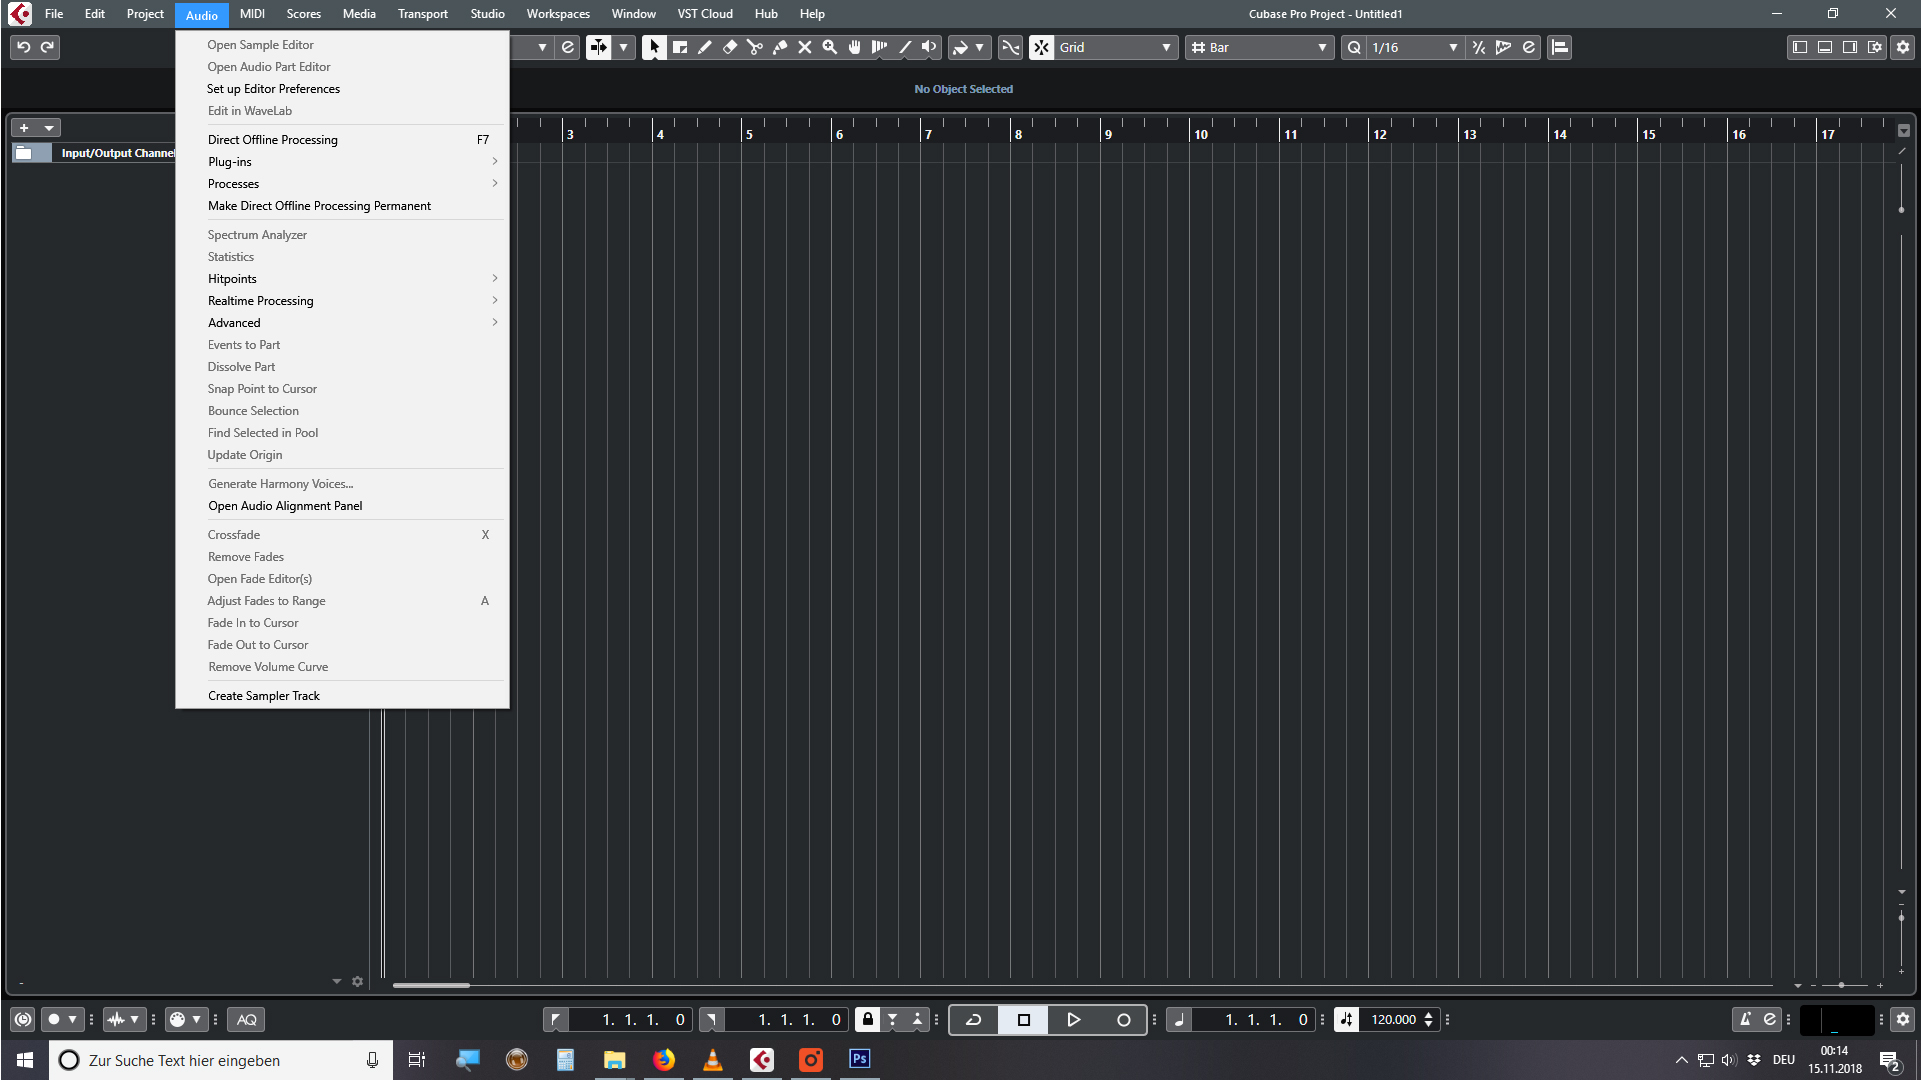This screenshot has width=1921, height=1080.
Task: Open the 1/16 quantize preset dropdown
Action: tap(1452, 47)
